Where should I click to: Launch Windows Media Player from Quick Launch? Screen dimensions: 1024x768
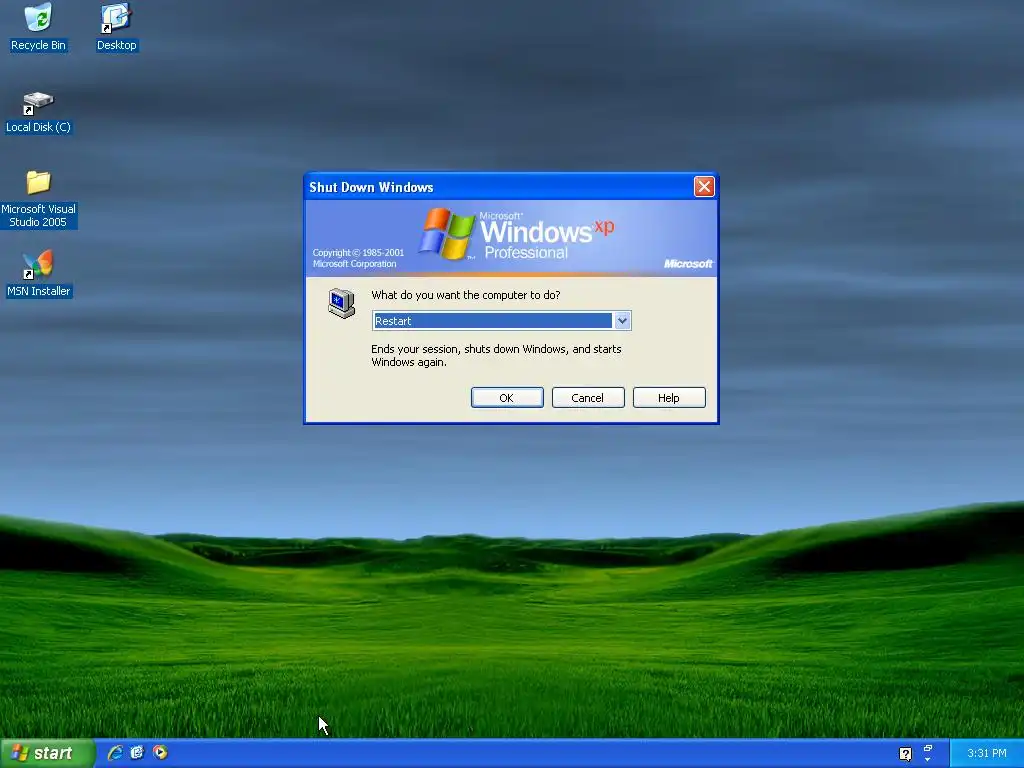pyautogui.click(x=160, y=753)
